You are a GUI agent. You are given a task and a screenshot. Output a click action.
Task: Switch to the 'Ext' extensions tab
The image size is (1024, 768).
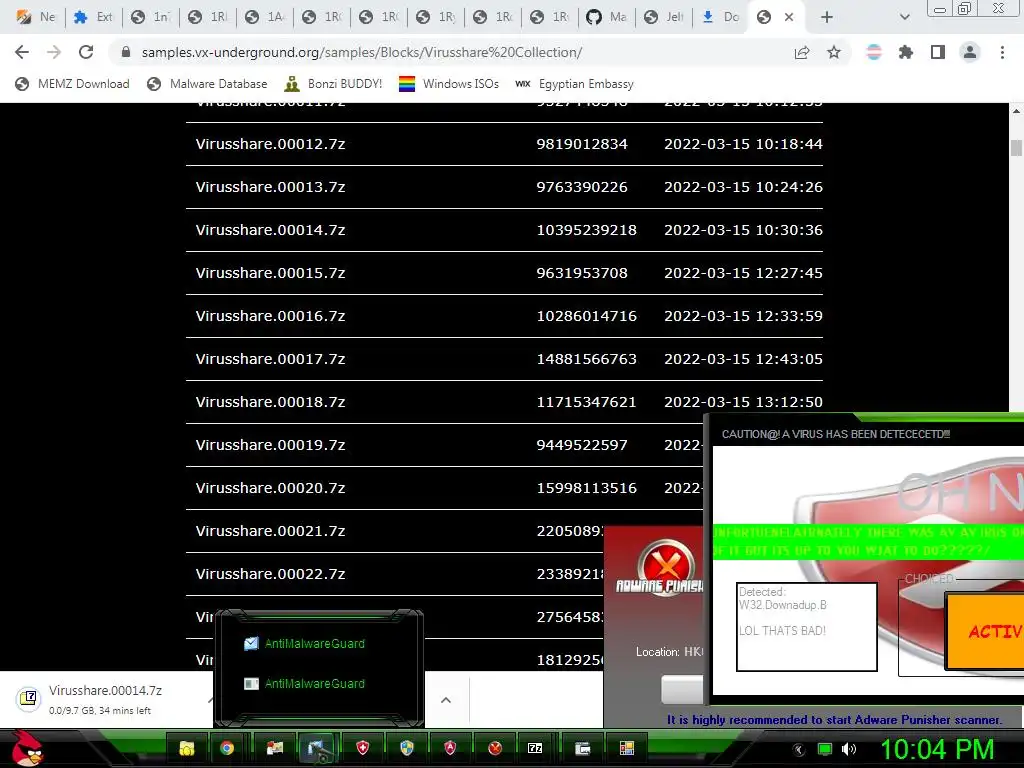click(93, 17)
